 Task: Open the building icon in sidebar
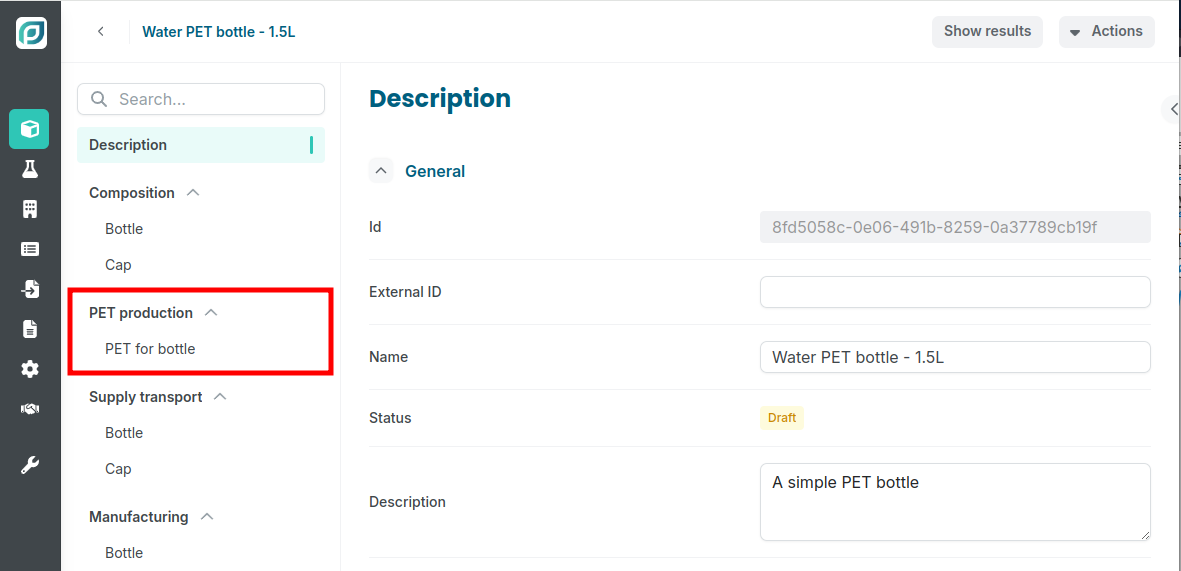(29, 209)
